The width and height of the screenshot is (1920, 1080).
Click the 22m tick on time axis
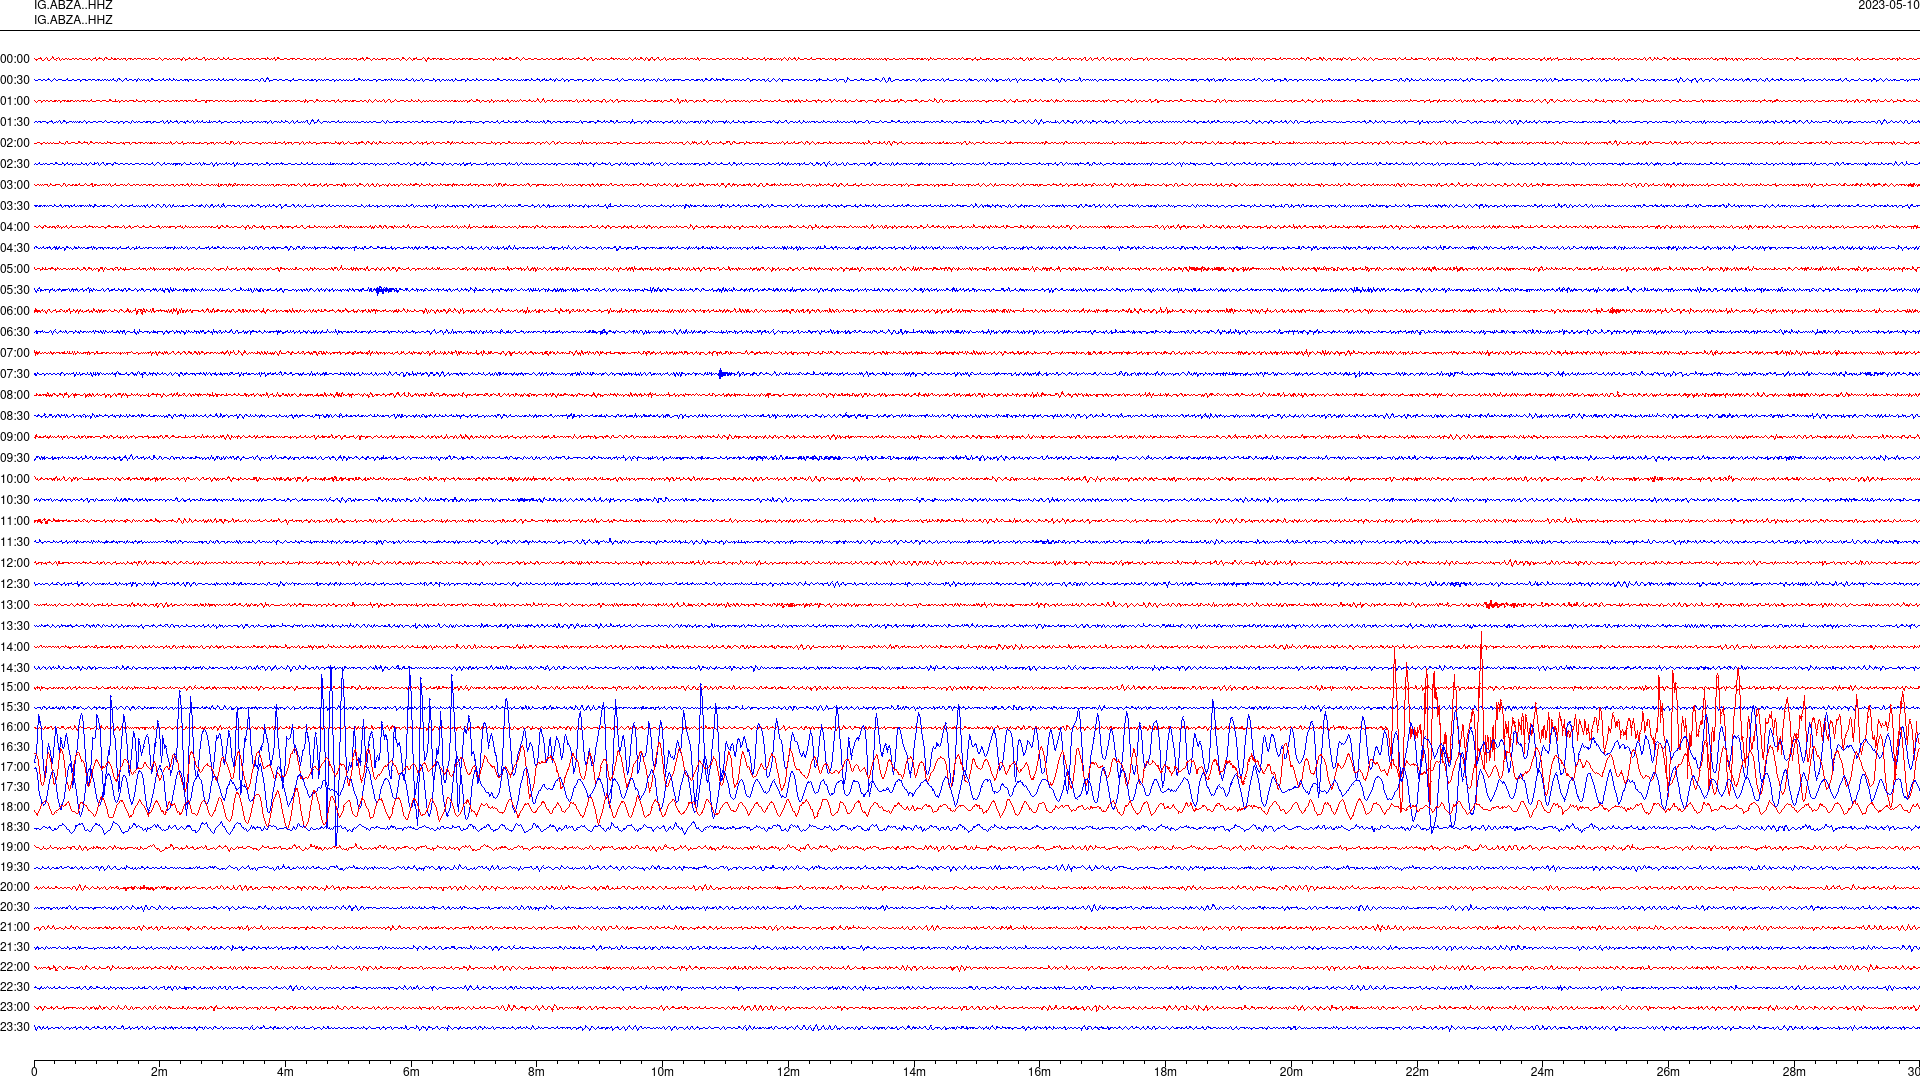[1417, 1072]
